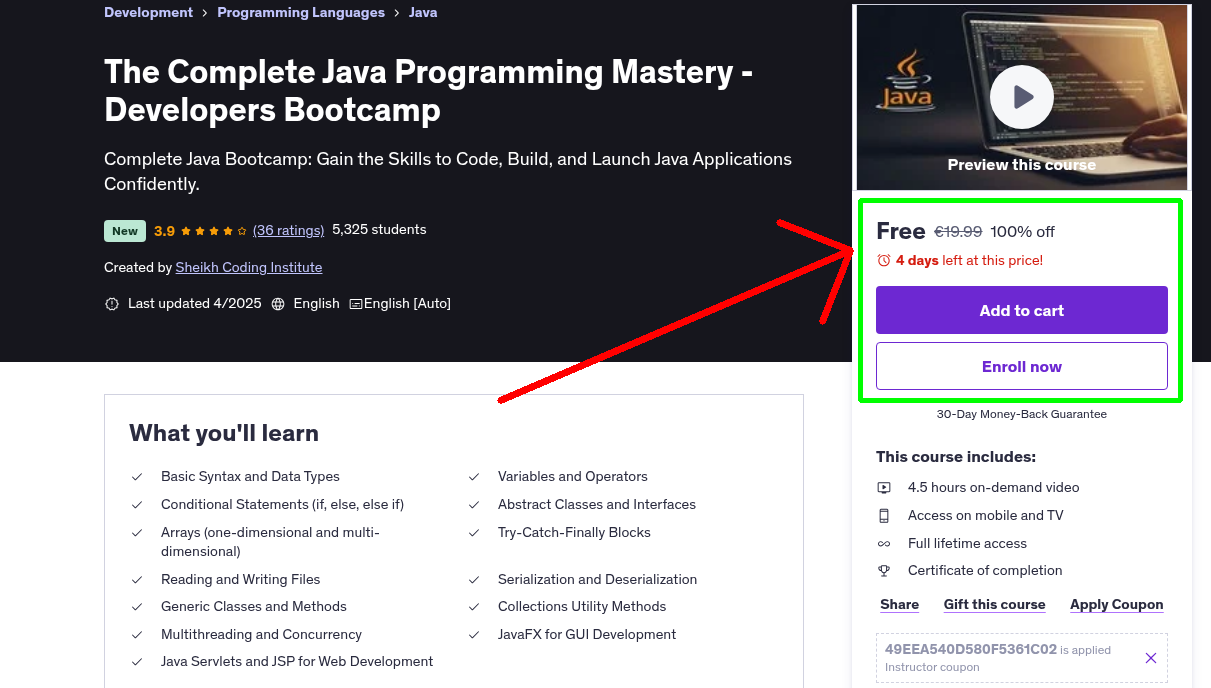Click the 3.9 rating value

(164, 231)
